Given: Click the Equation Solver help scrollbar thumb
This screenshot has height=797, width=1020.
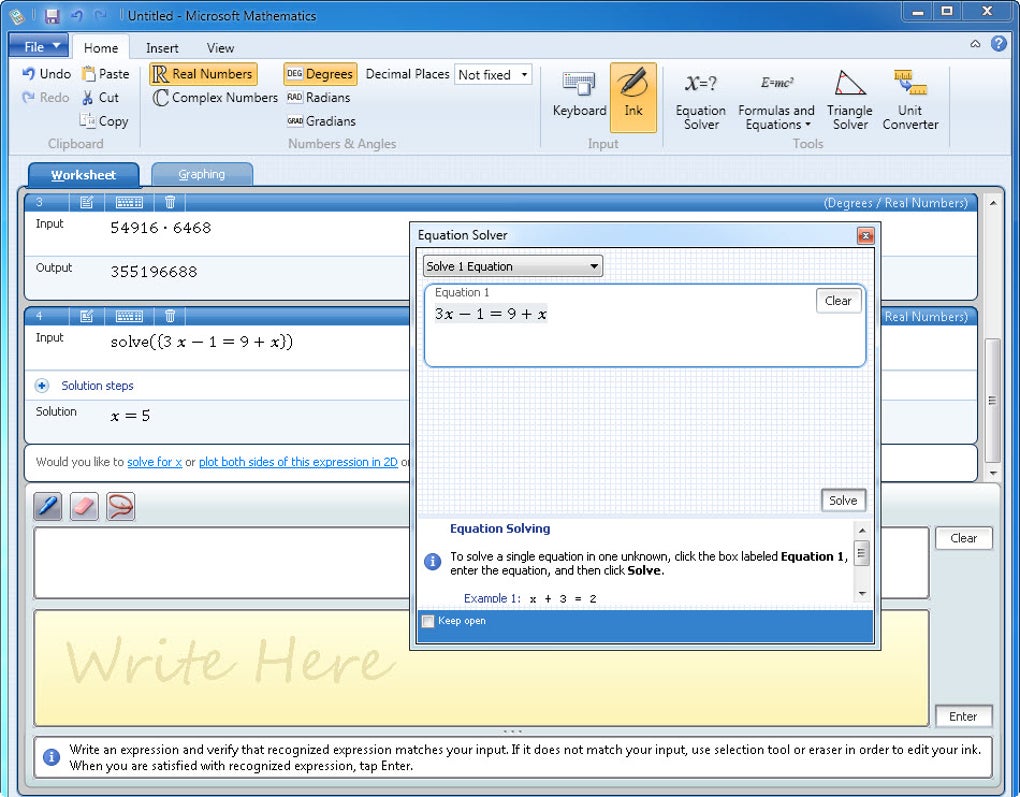Looking at the screenshot, I should click(x=861, y=554).
